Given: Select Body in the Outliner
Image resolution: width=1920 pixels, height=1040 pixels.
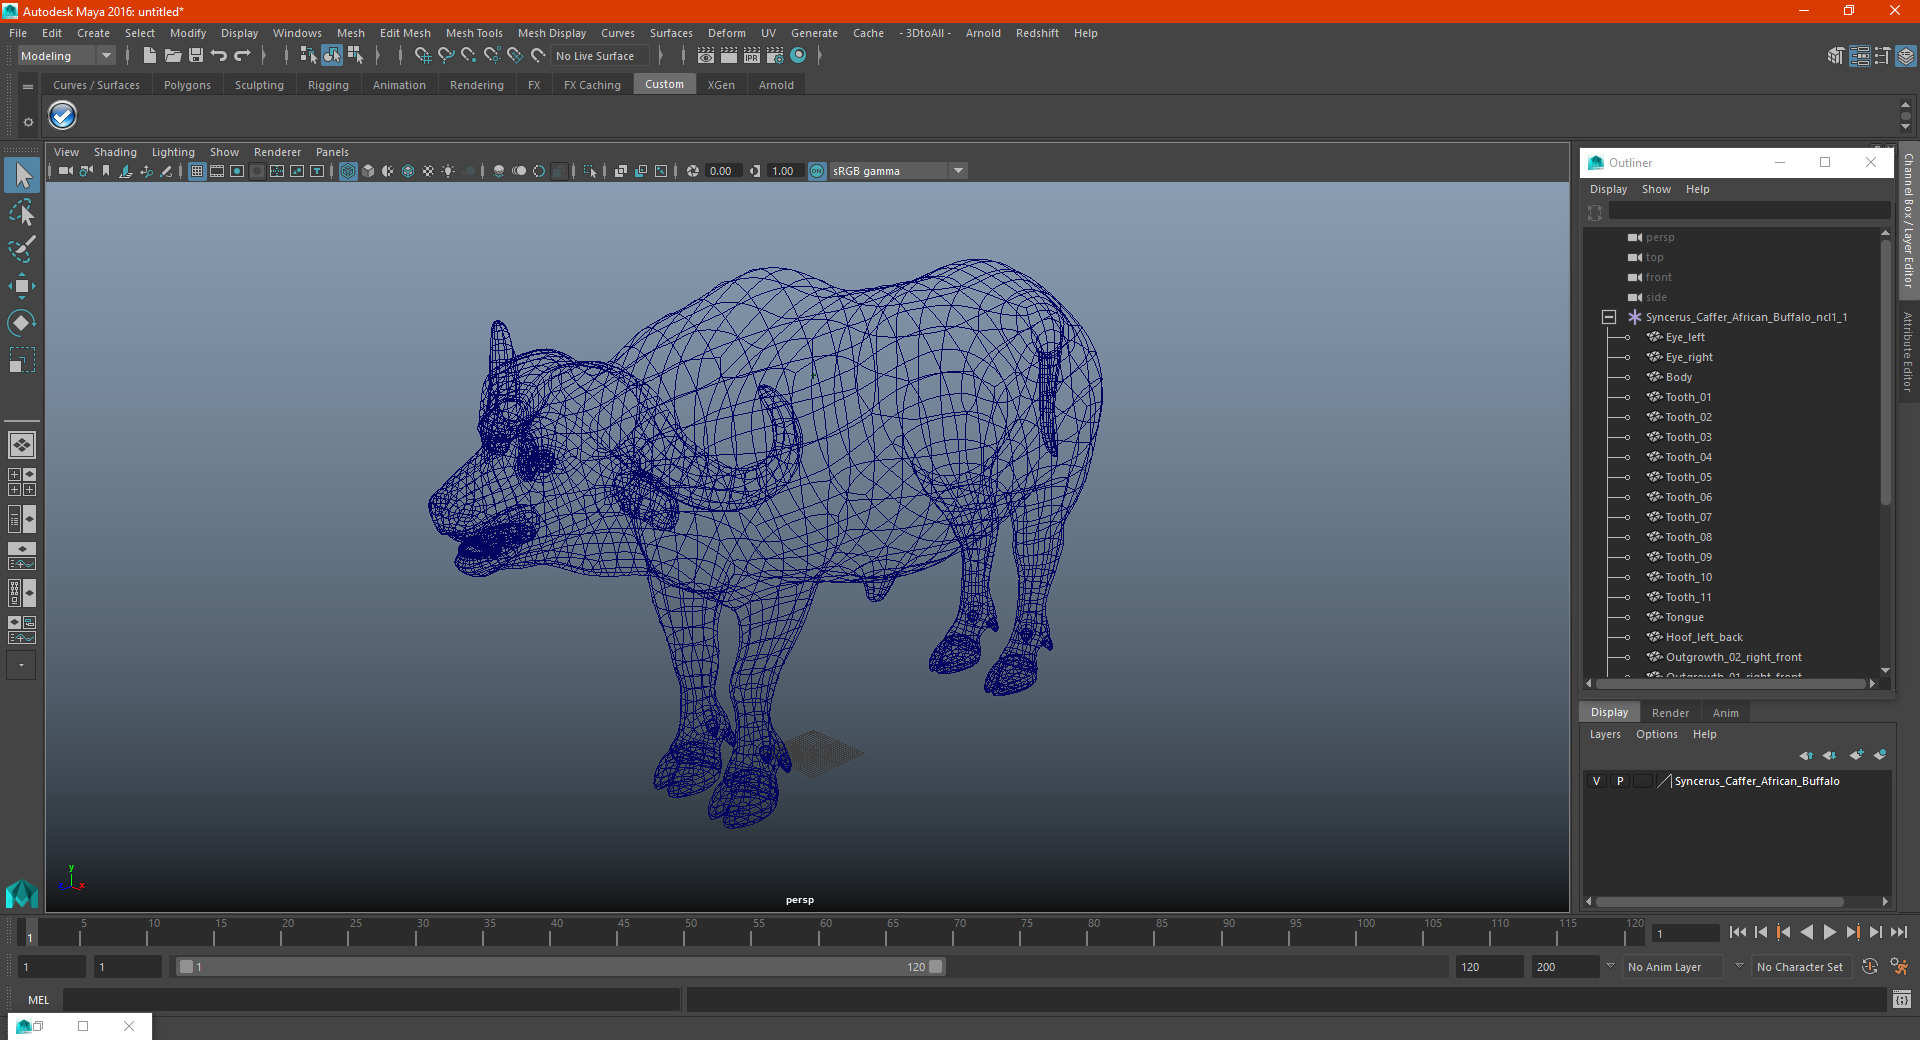Looking at the screenshot, I should pyautogui.click(x=1679, y=377).
